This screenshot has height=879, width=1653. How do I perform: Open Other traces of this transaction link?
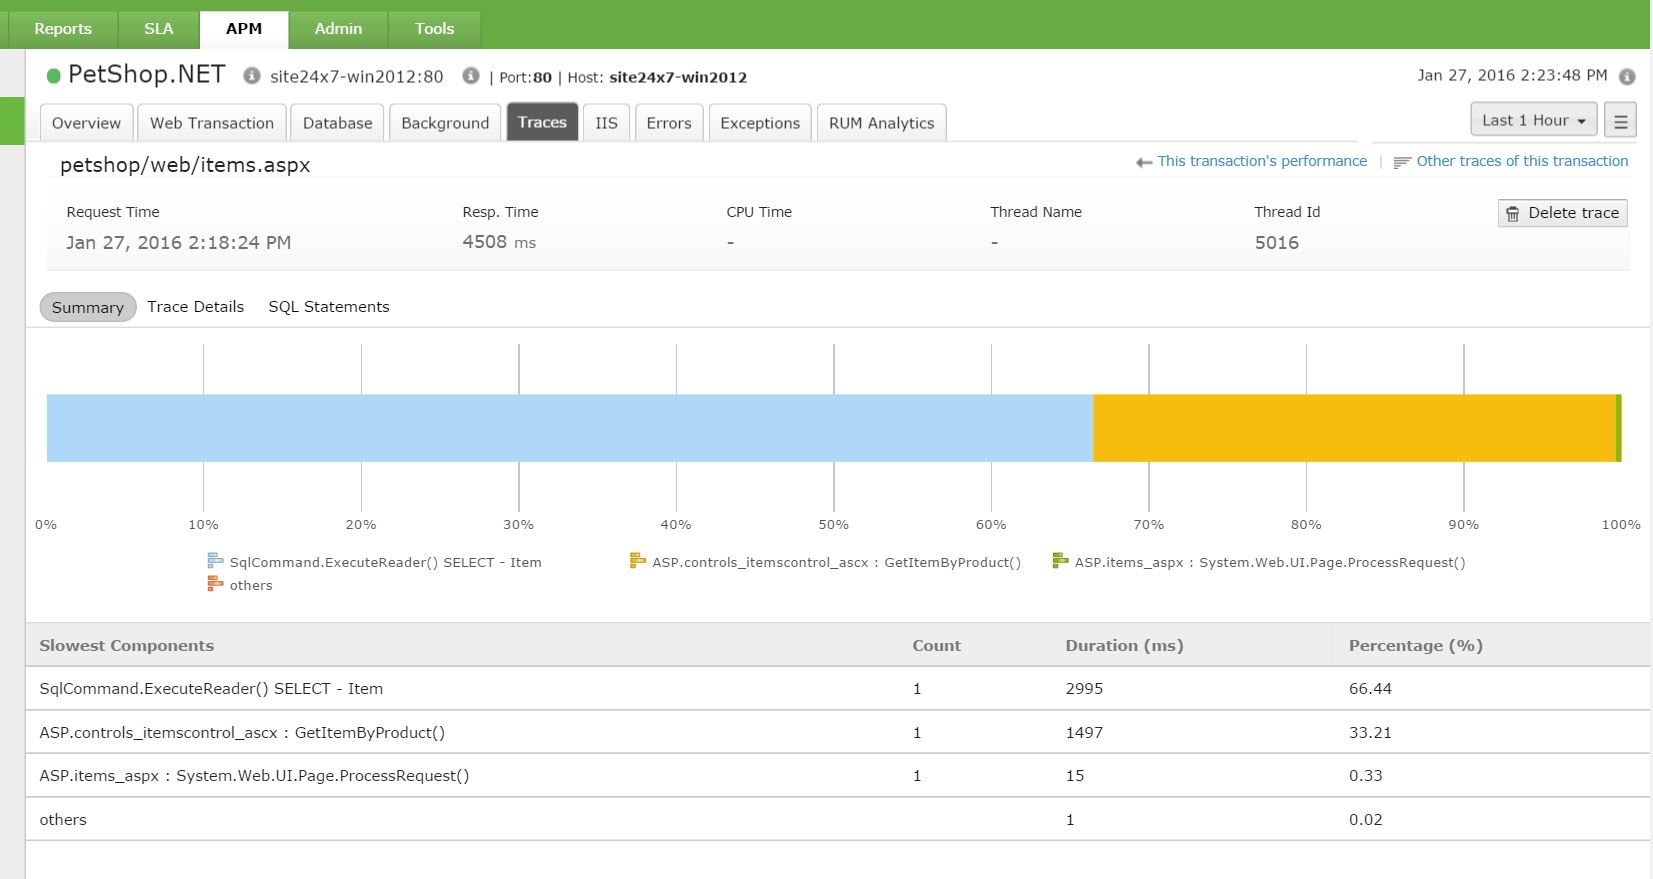click(x=1522, y=161)
